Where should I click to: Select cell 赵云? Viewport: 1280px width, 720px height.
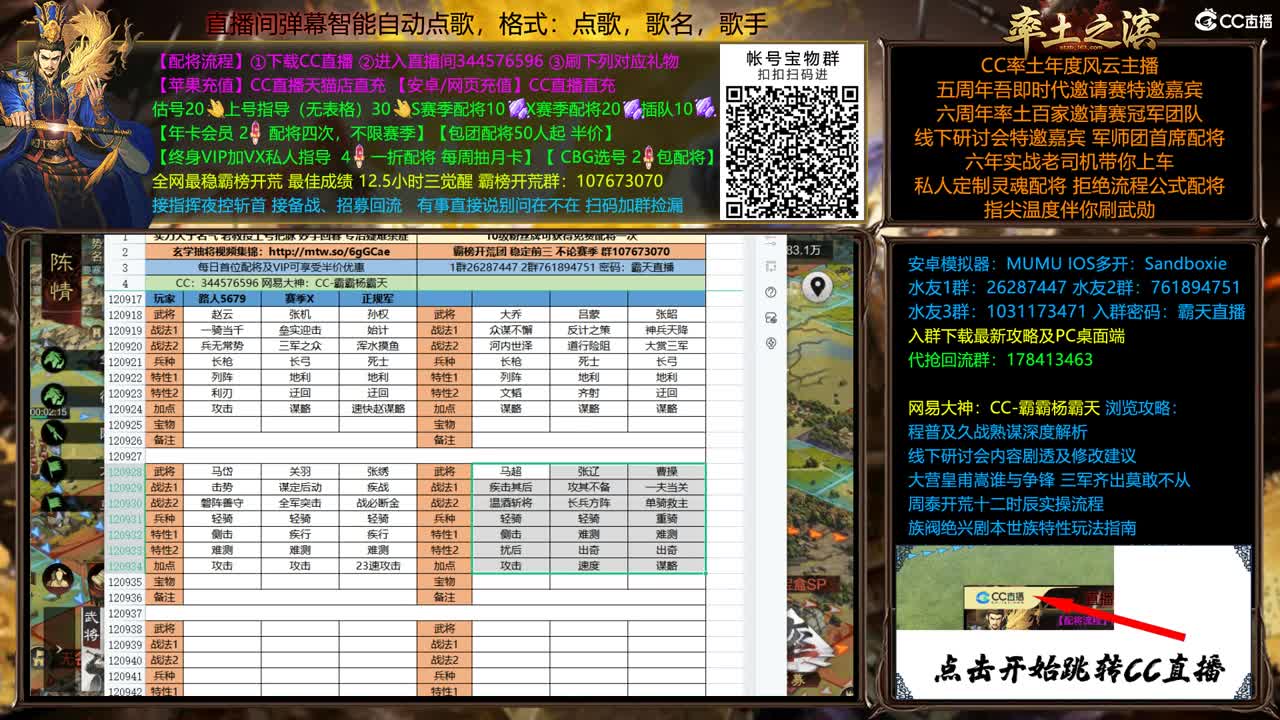[221, 314]
